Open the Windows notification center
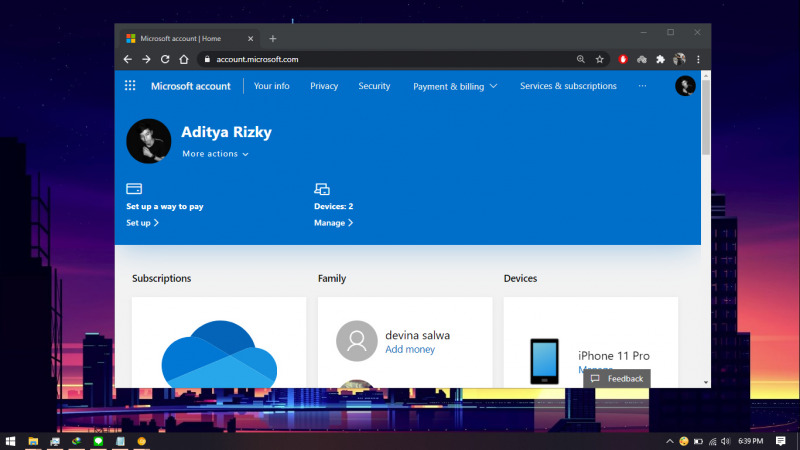This screenshot has width=800, height=450. point(781,441)
